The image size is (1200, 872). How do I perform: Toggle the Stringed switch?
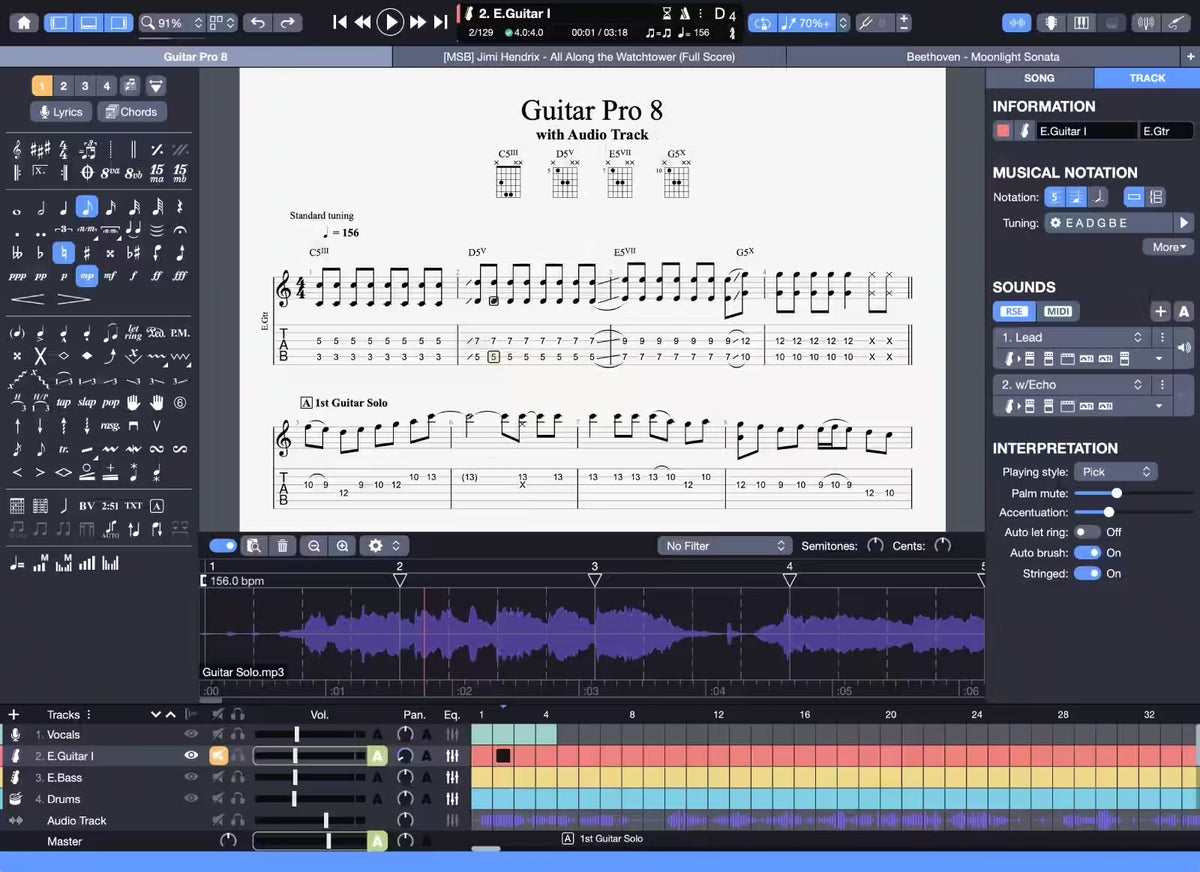click(1087, 574)
